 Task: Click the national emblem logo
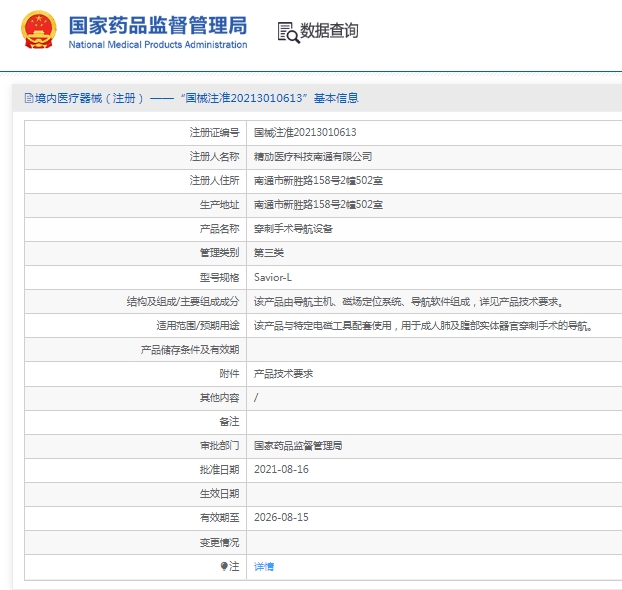(x=38, y=29)
